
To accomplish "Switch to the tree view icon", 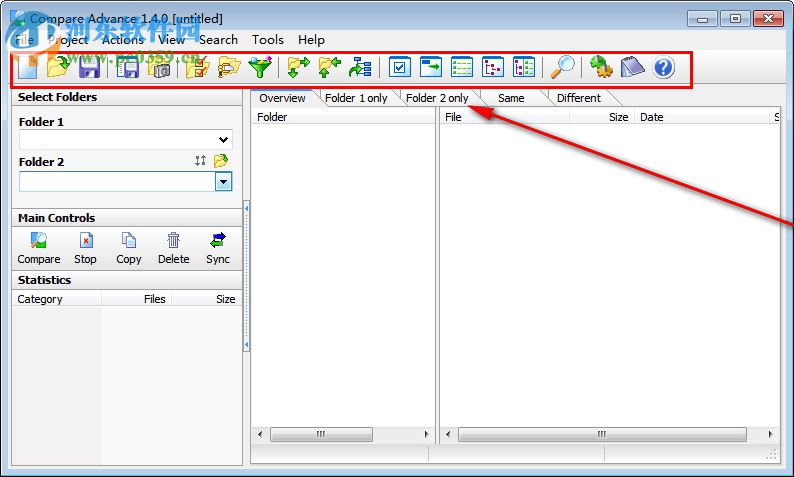I will [x=493, y=67].
